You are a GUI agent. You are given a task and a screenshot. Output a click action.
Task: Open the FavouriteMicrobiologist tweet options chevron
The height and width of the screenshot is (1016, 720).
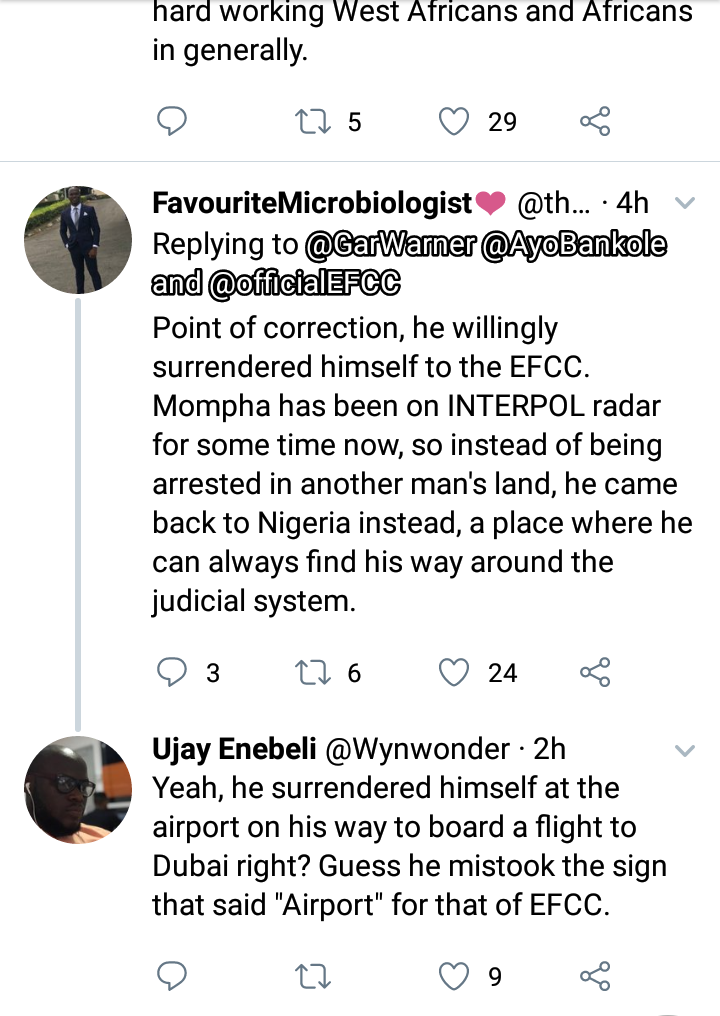pyautogui.click(x=685, y=204)
